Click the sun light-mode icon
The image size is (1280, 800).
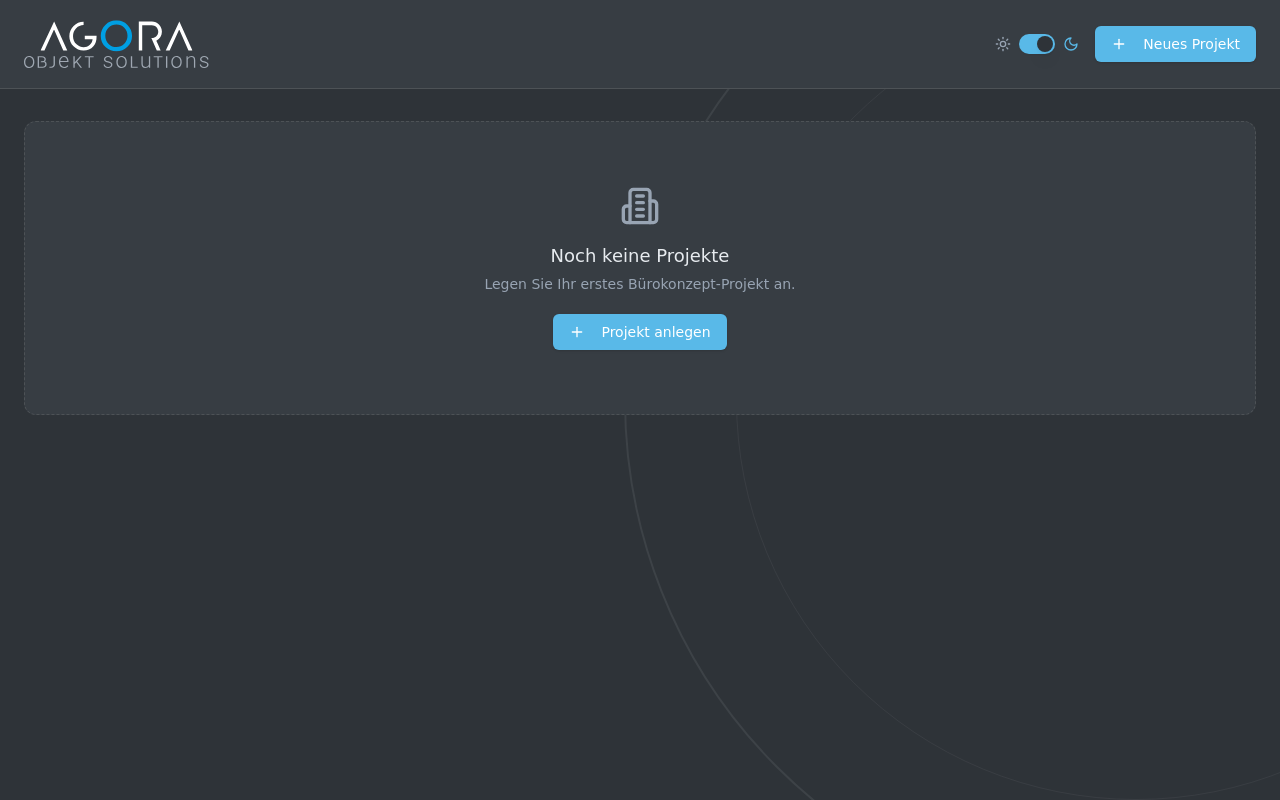pyautogui.click(x=1003, y=44)
